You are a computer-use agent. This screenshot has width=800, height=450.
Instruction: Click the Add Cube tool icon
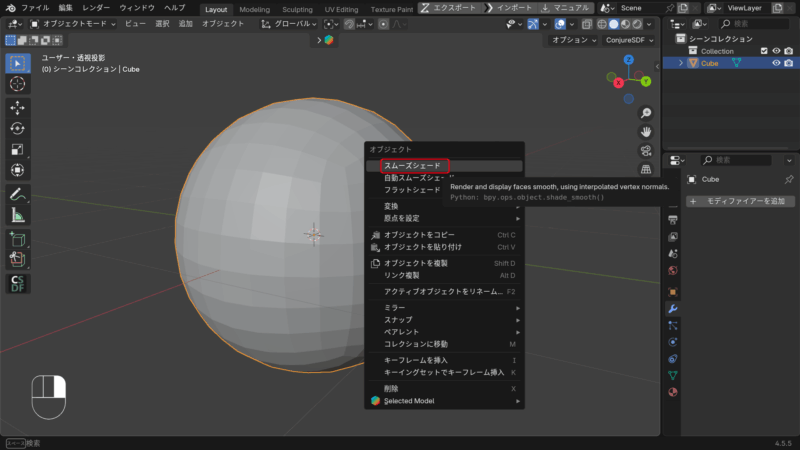[18, 239]
